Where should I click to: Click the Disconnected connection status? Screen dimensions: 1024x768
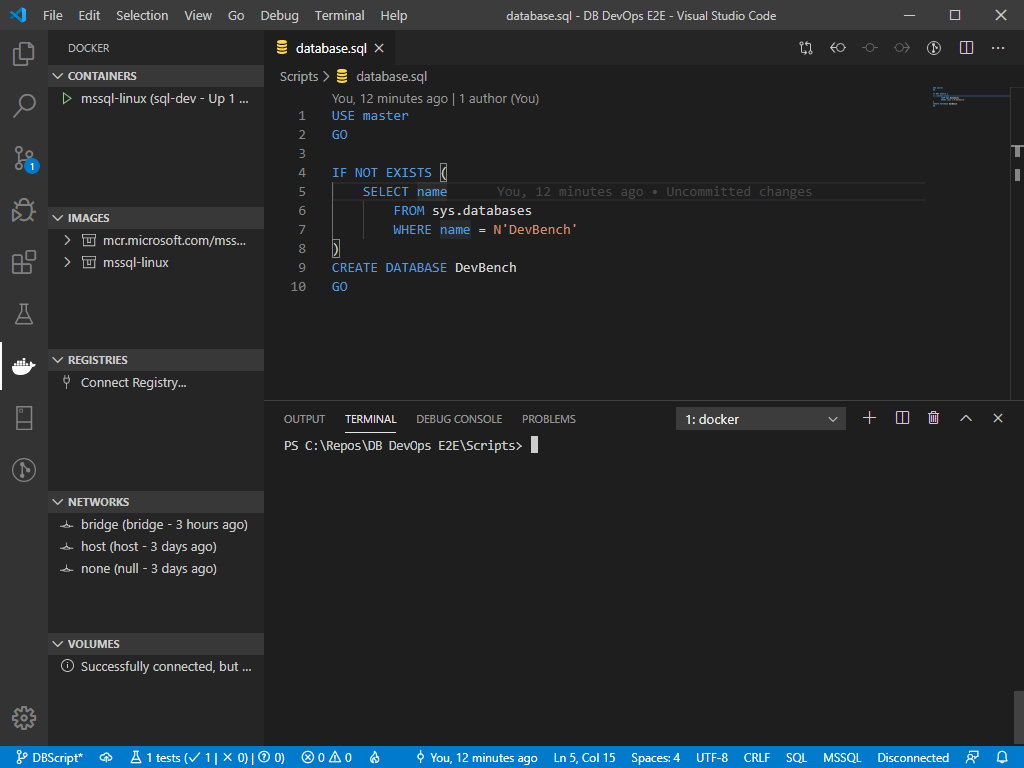coord(913,758)
